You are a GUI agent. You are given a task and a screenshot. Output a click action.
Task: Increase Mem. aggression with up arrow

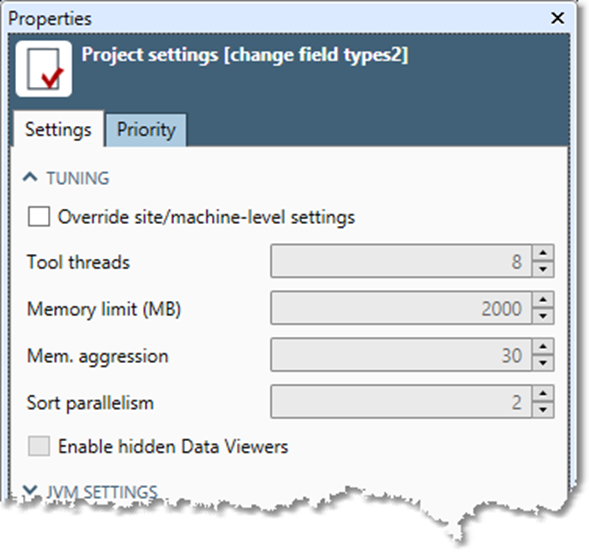543,347
